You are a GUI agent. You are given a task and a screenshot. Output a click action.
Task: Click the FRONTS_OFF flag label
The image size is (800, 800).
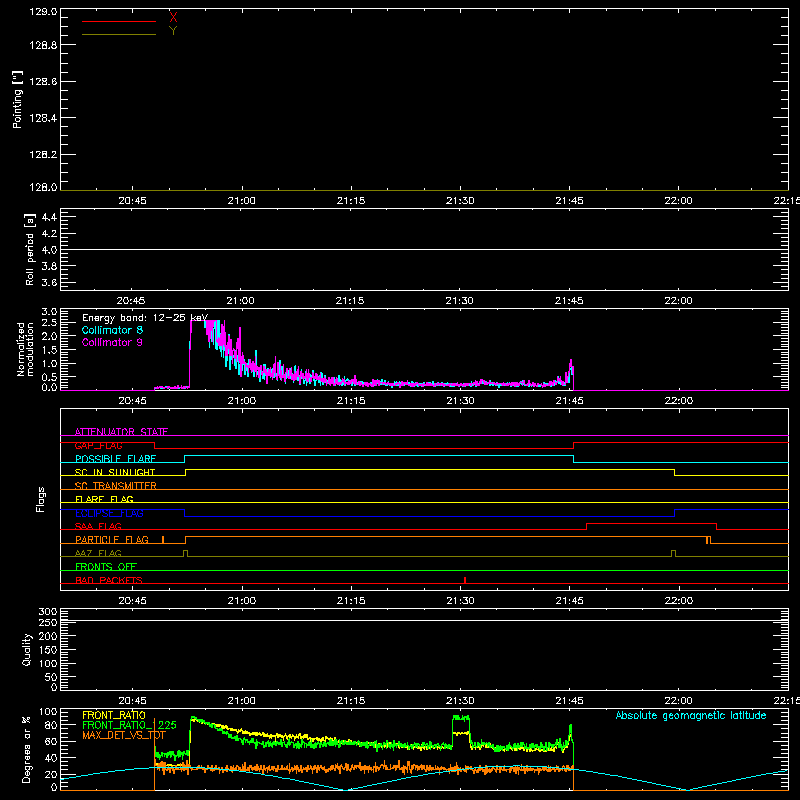106,566
